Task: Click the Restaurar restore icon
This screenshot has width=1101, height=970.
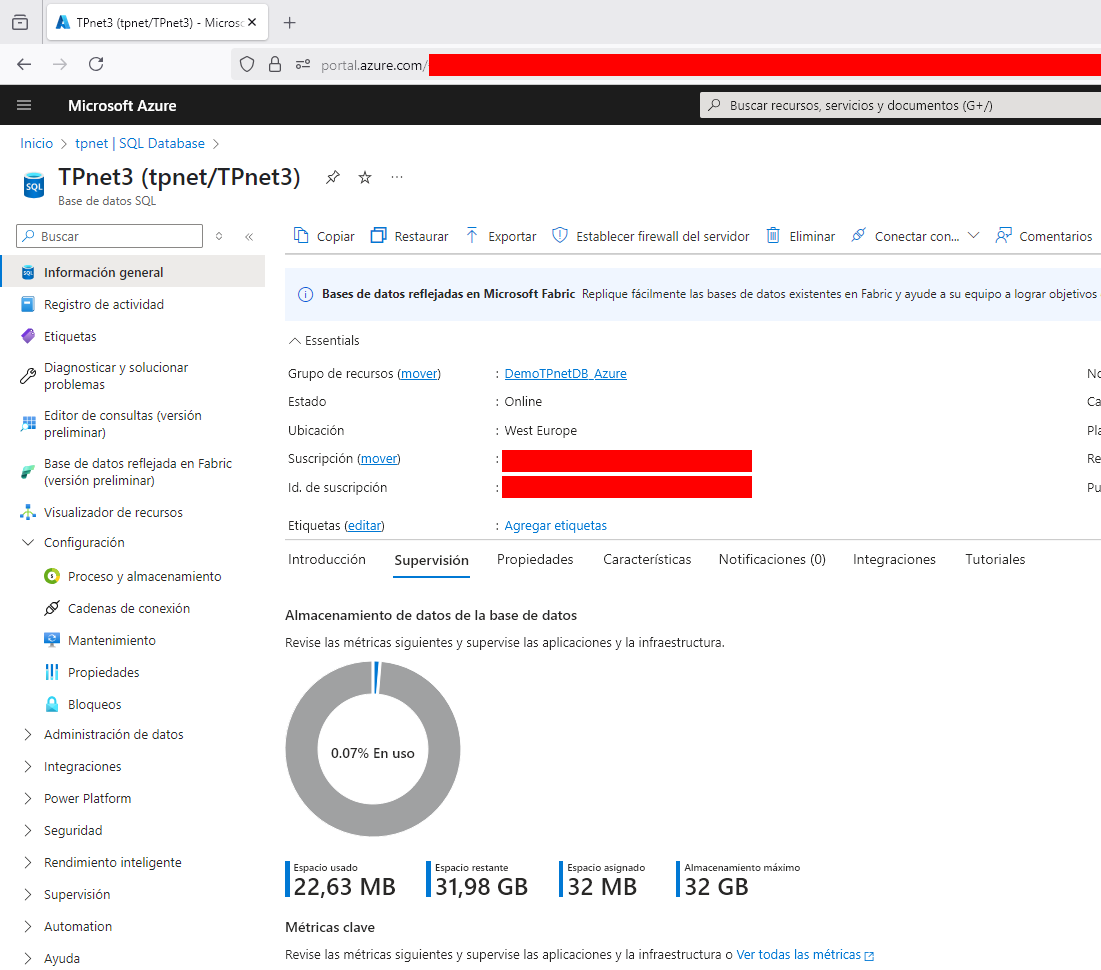Action: [x=378, y=235]
